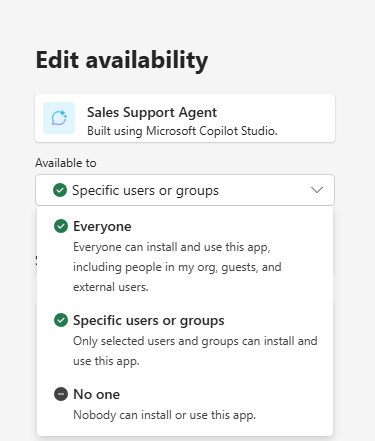Click the 'Only selected users and groups' description
This screenshot has width=375, height=441.
point(195,351)
